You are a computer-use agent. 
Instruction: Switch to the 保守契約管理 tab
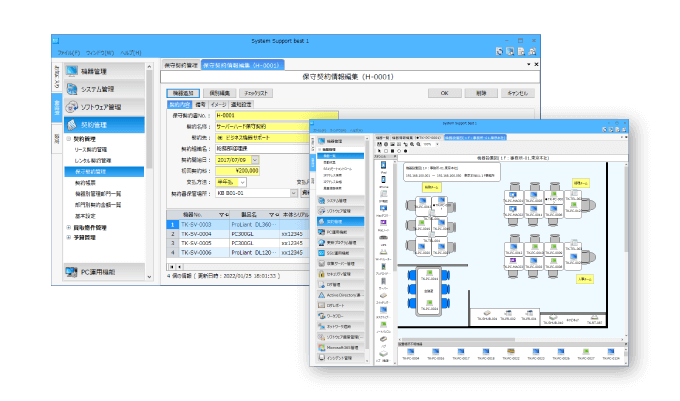[180, 63]
